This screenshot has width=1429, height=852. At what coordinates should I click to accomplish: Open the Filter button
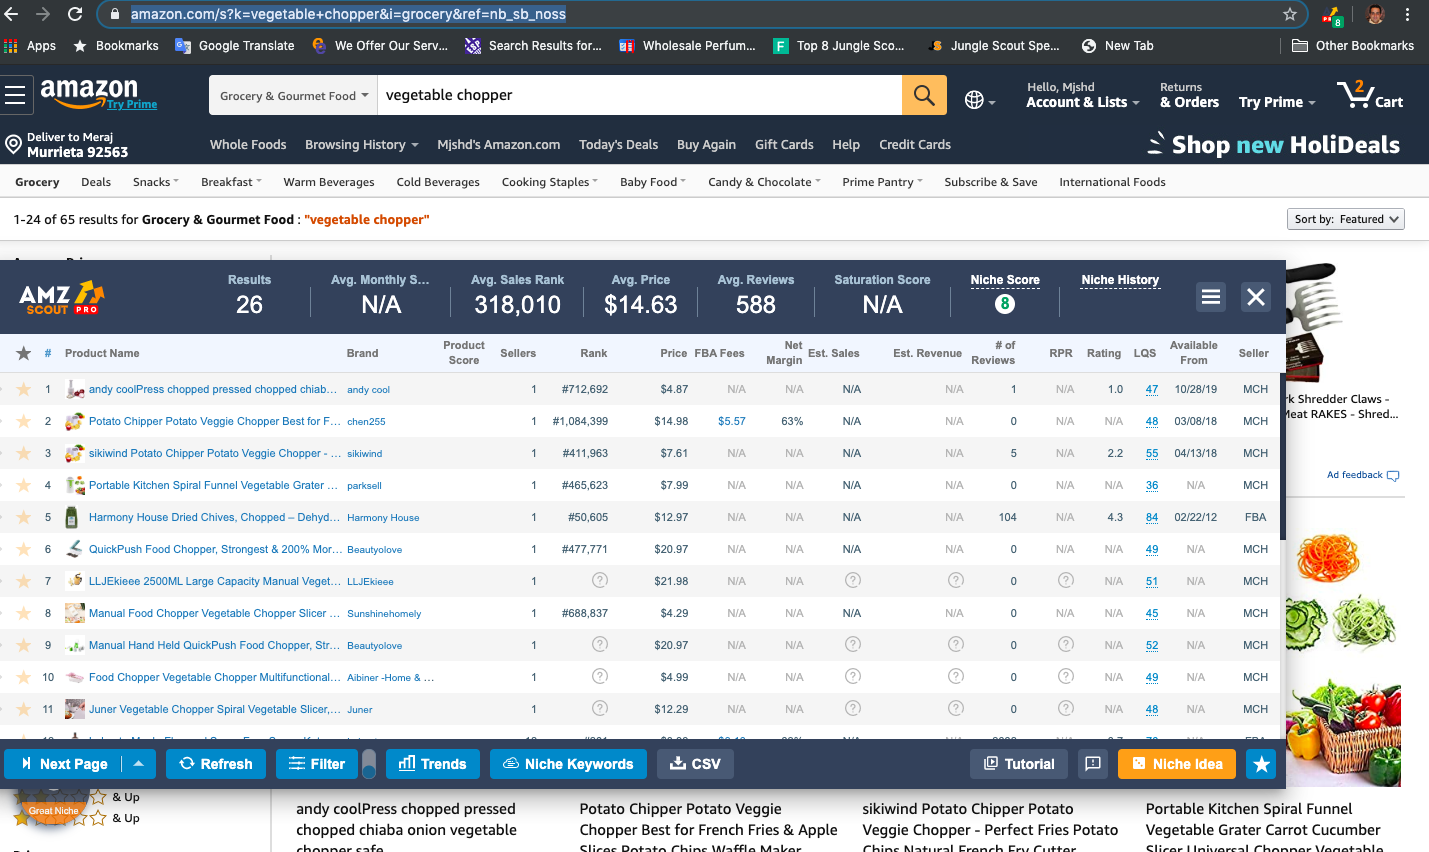coord(317,764)
